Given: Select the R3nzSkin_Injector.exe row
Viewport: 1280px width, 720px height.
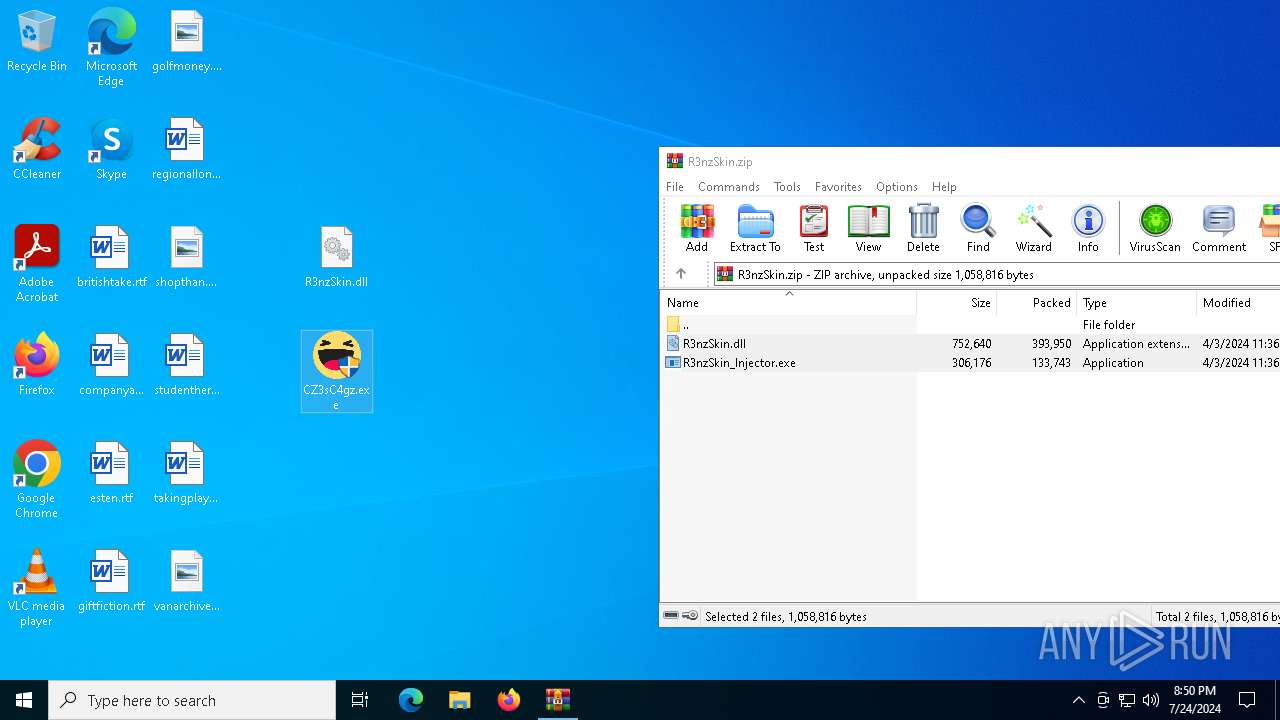Looking at the screenshot, I should (970, 363).
